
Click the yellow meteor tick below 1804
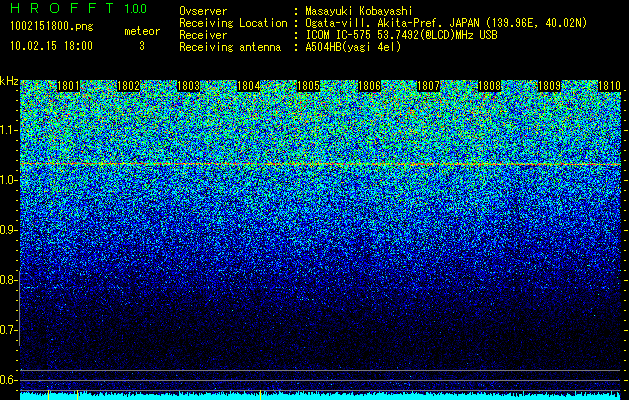click(x=261, y=396)
